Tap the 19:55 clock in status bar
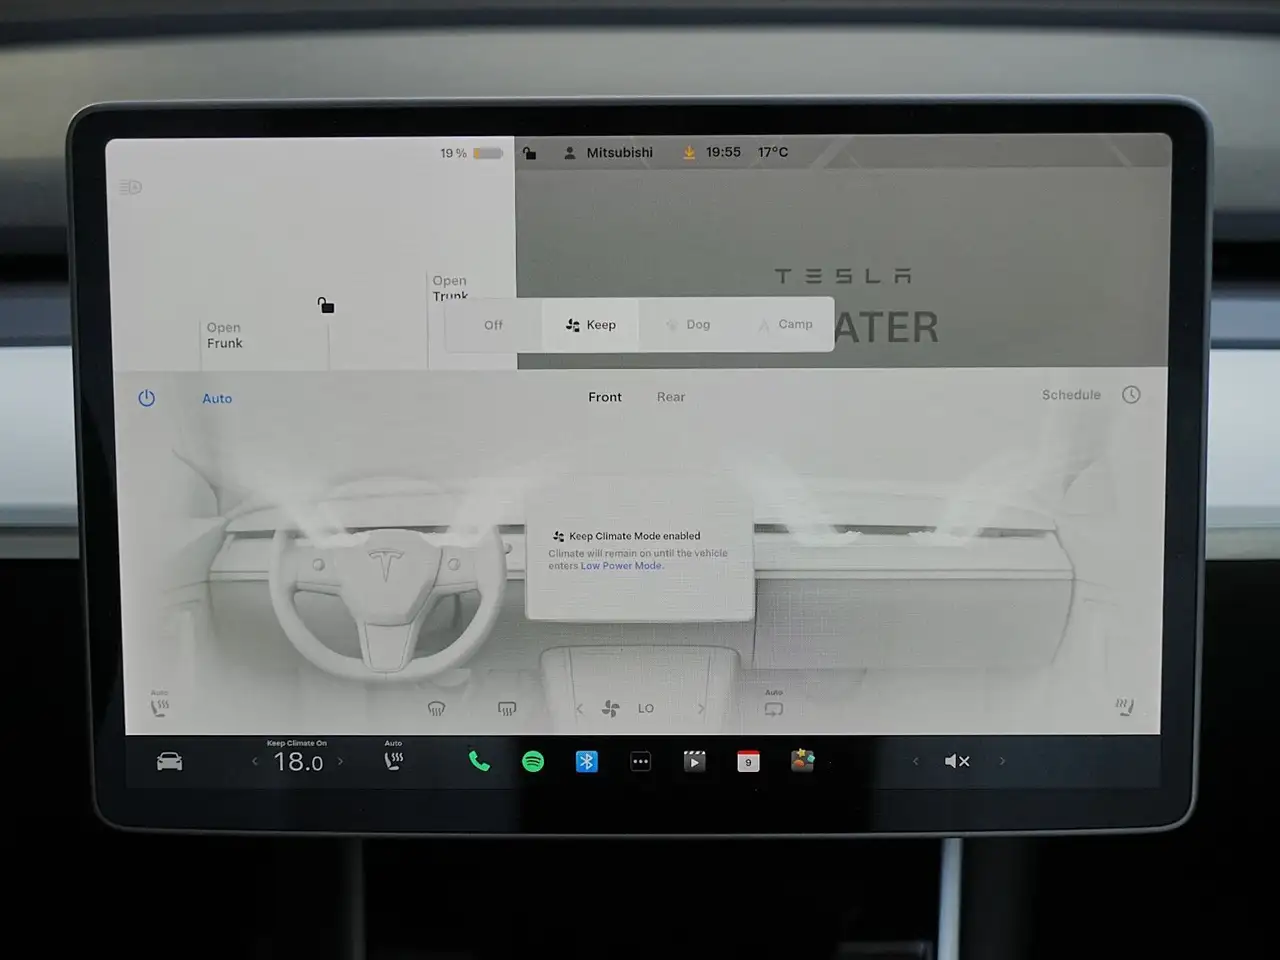The width and height of the screenshot is (1280, 960). pos(723,152)
